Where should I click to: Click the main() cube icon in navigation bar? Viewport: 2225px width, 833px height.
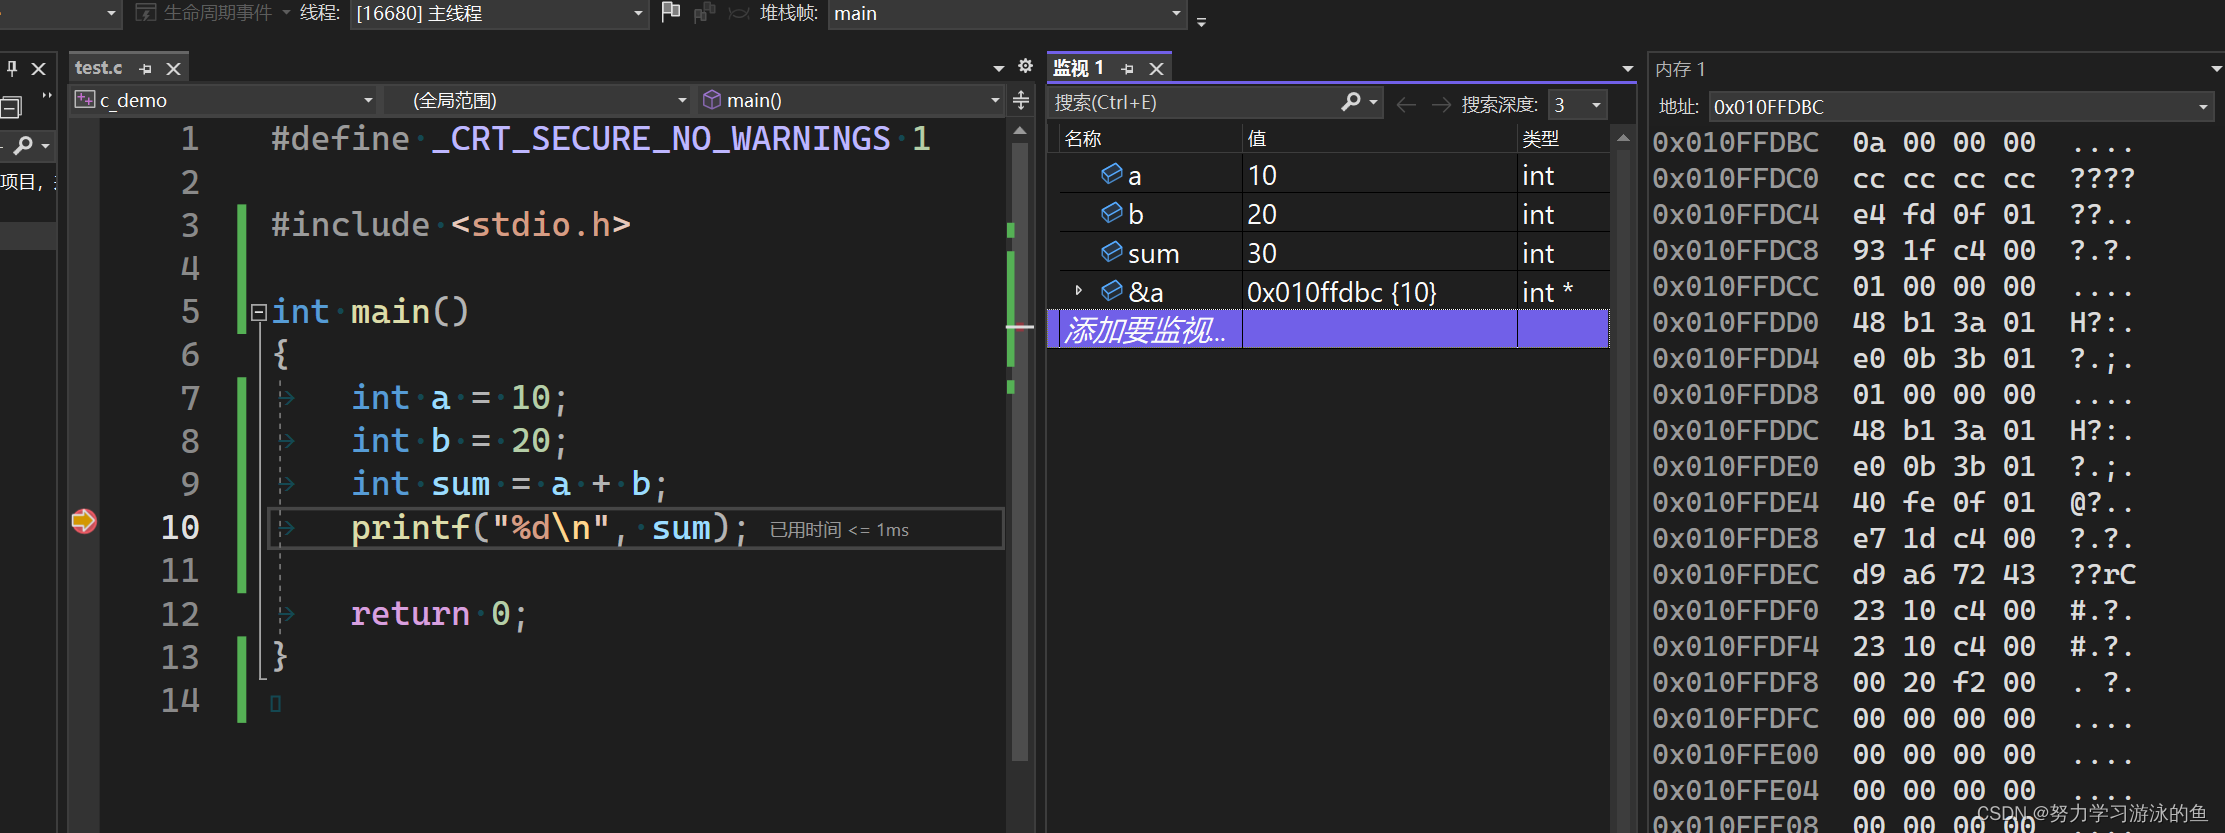(x=712, y=100)
